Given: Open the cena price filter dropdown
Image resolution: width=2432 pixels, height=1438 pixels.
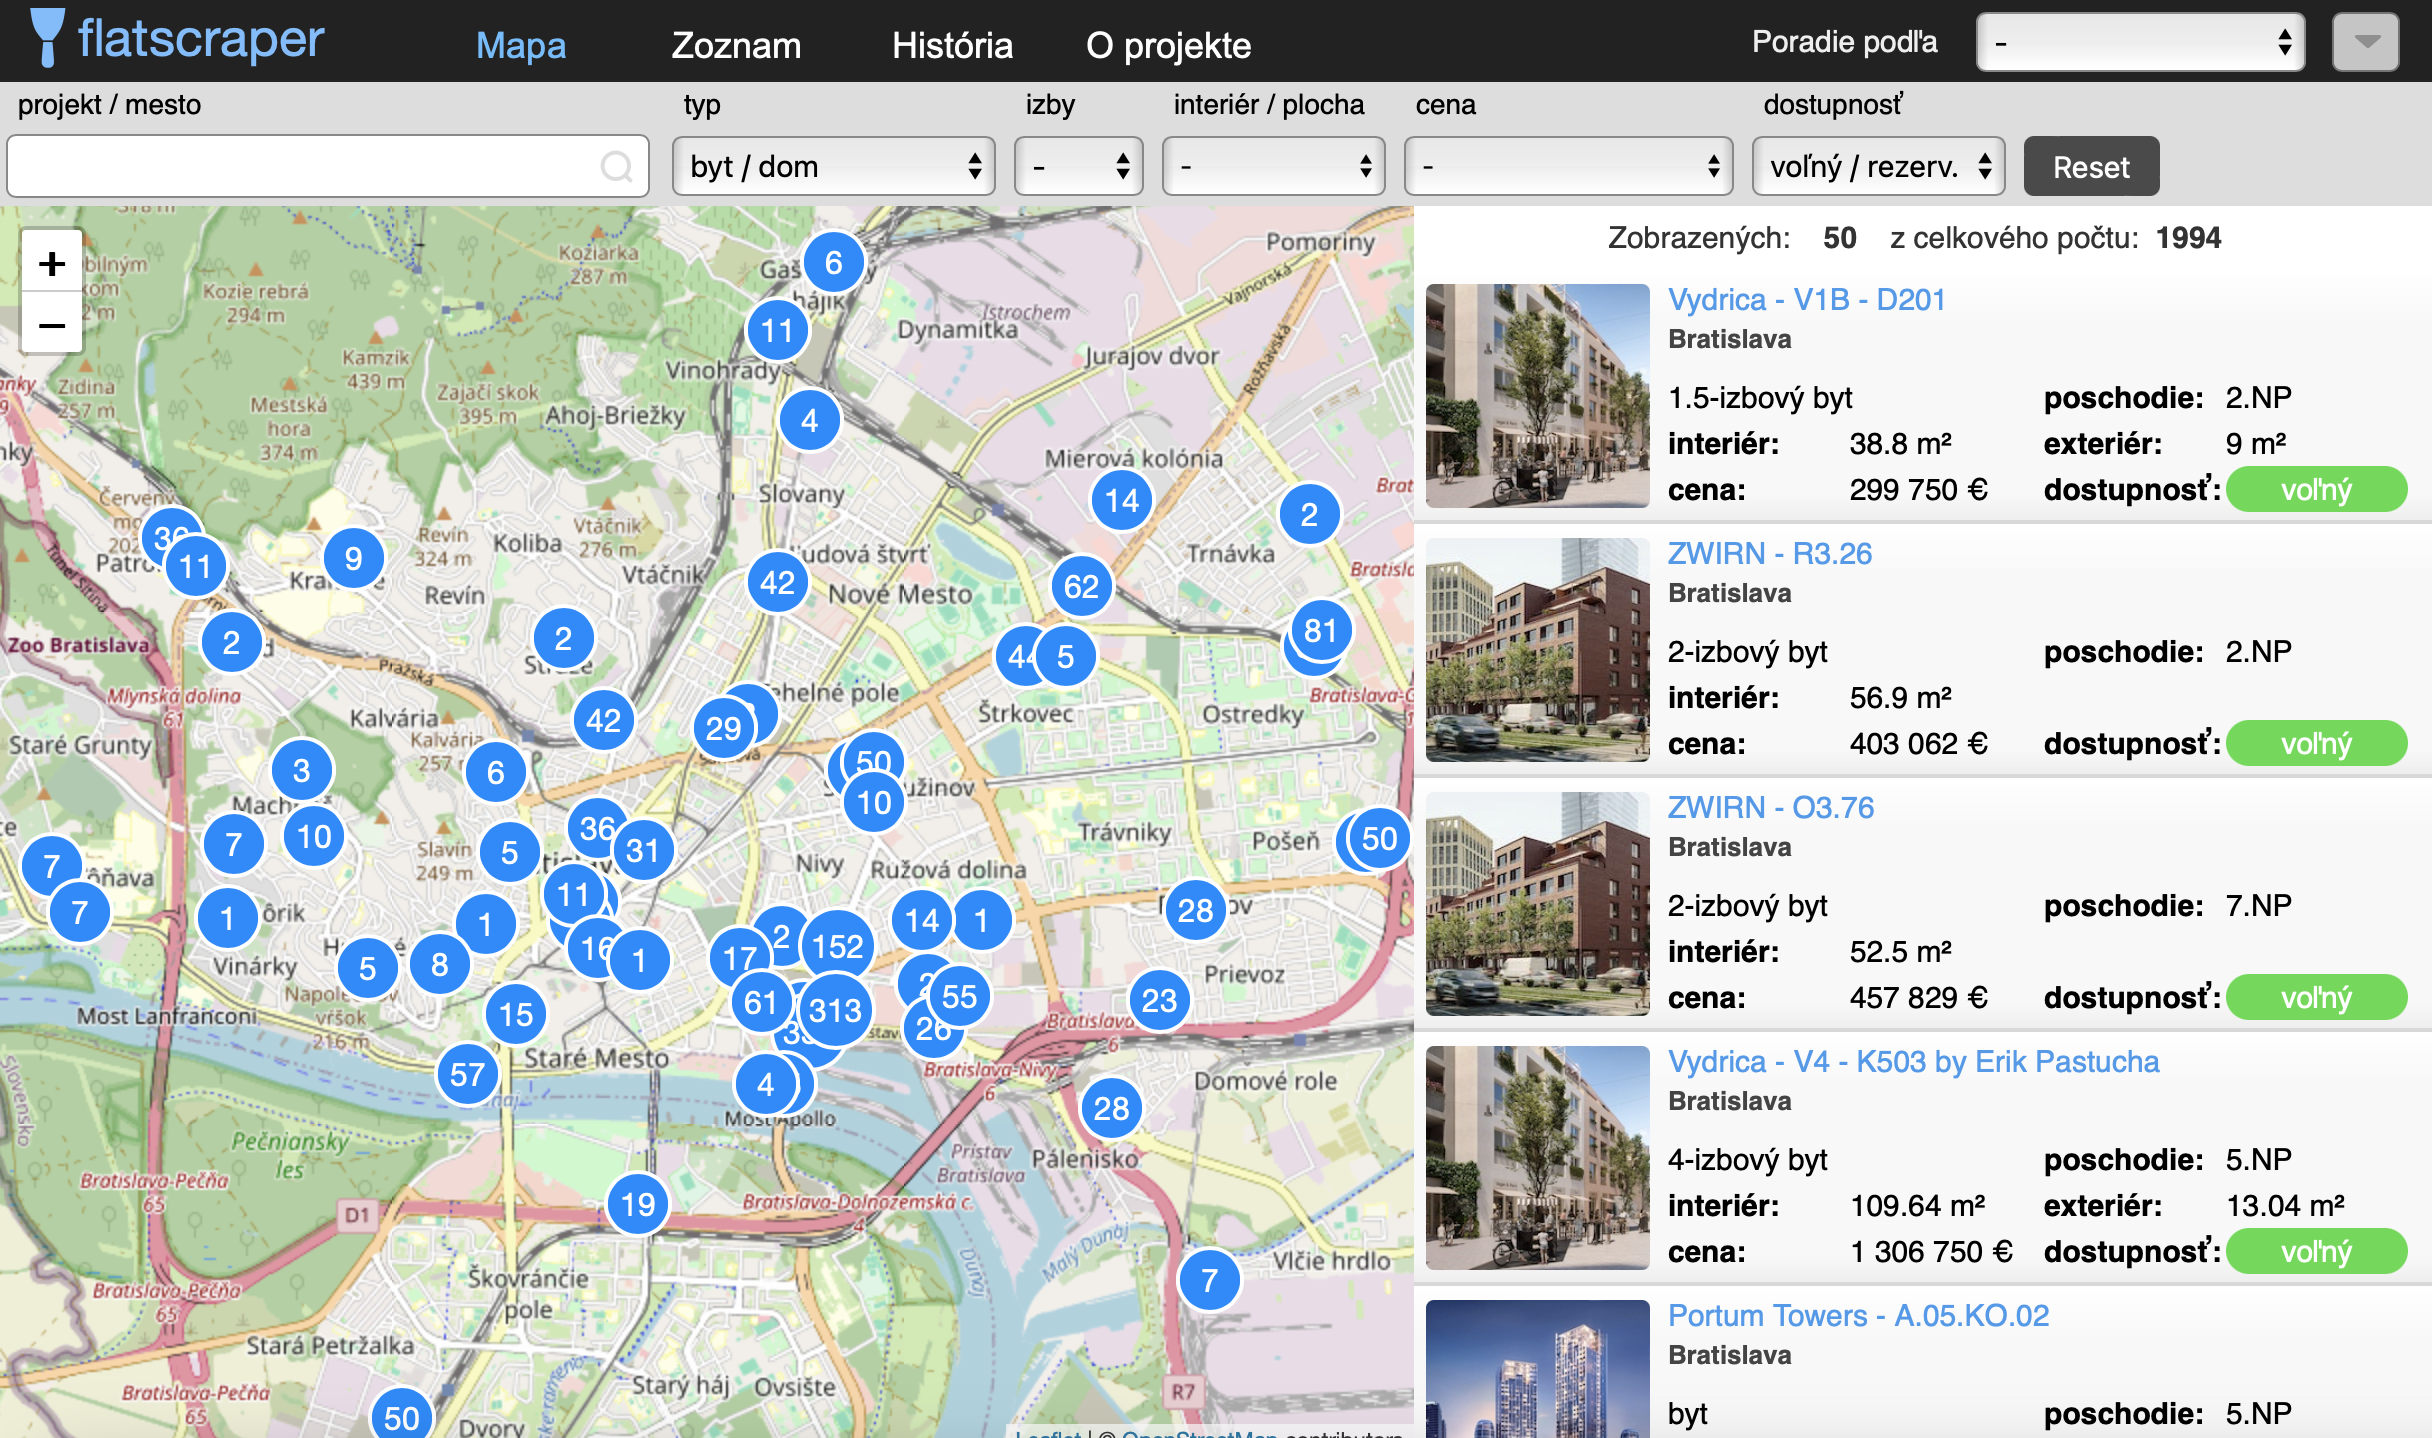Looking at the screenshot, I should [1568, 166].
